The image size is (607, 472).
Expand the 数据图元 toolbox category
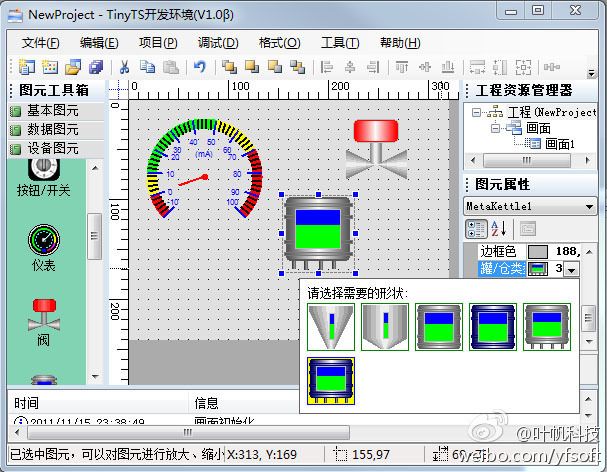tap(56, 129)
